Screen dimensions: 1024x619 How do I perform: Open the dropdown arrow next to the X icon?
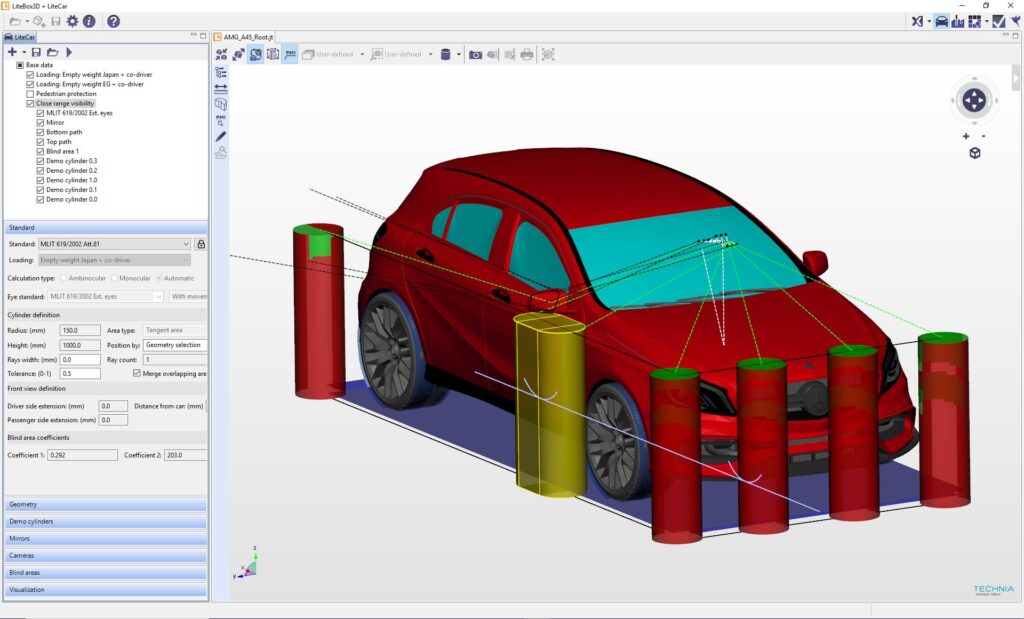(x=928, y=22)
